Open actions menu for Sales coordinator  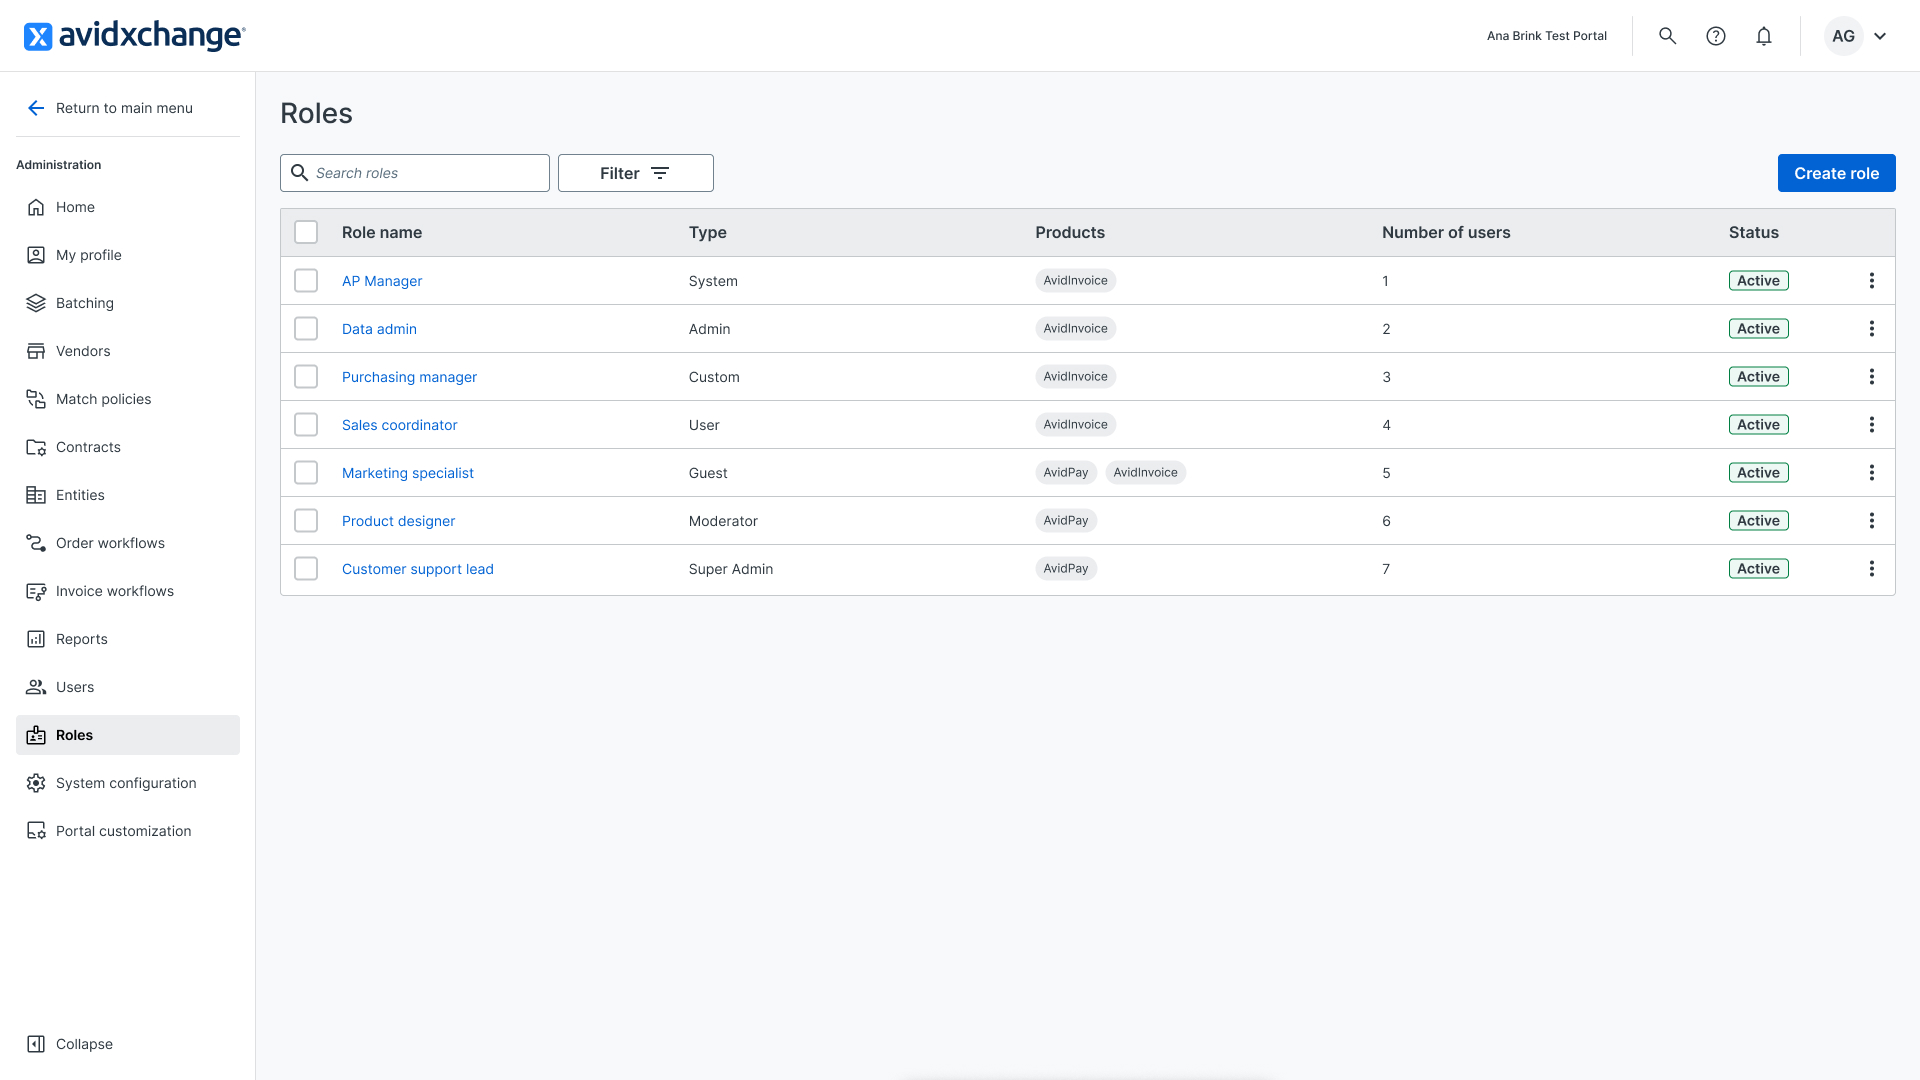coord(1872,425)
